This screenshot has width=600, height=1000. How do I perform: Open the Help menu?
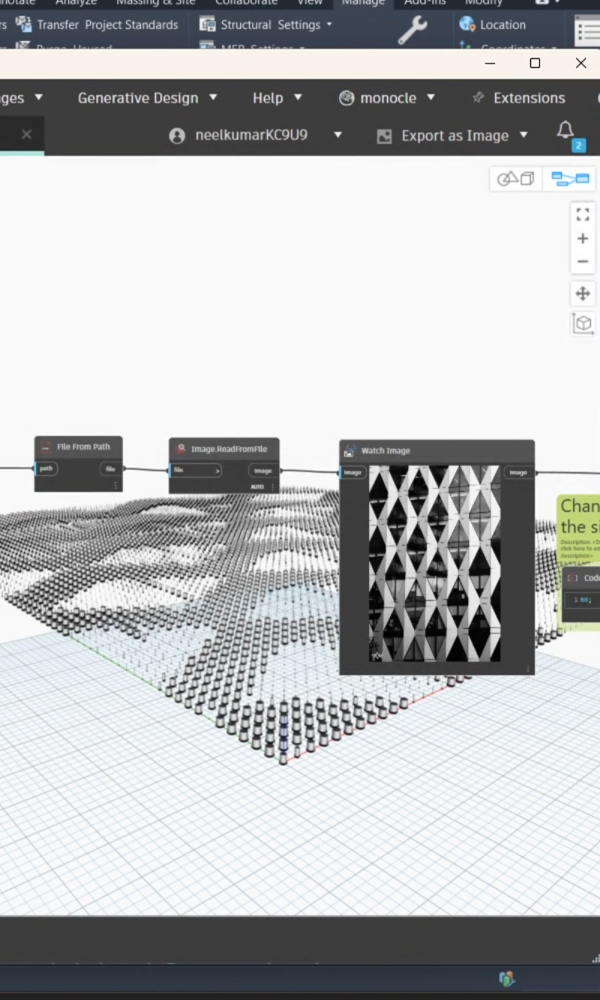click(x=277, y=98)
